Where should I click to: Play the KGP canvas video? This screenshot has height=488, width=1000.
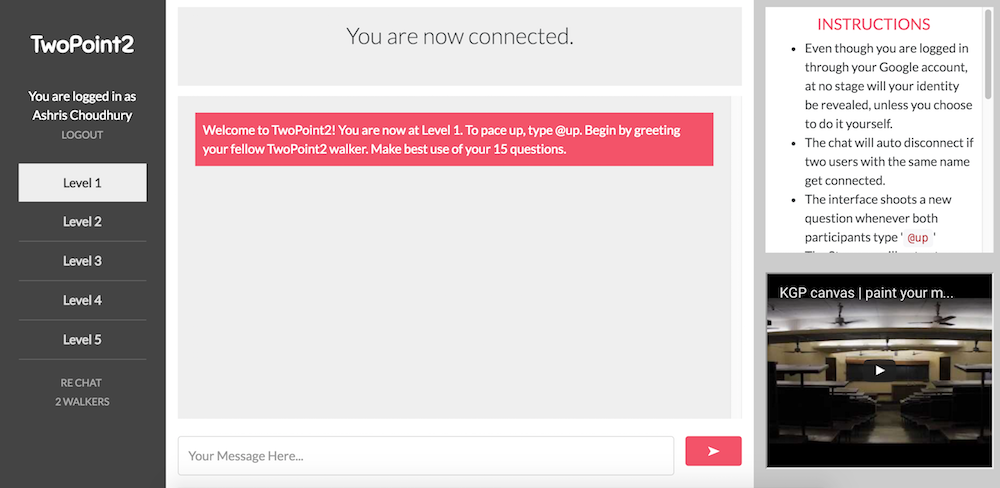[879, 370]
